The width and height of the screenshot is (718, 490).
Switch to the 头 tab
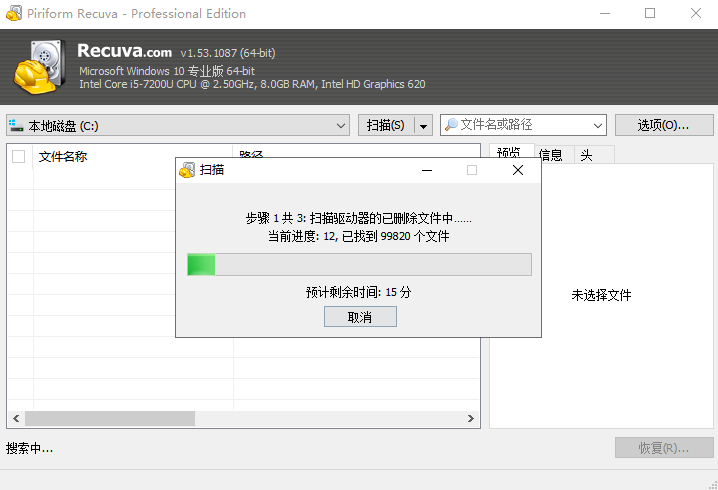pyautogui.click(x=587, y=155)
